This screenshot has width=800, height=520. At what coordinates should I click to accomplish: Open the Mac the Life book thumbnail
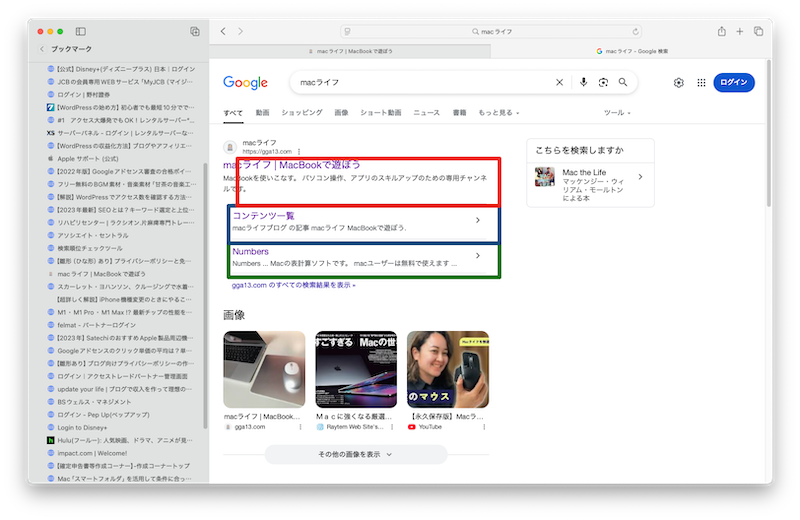pos(544,177)
